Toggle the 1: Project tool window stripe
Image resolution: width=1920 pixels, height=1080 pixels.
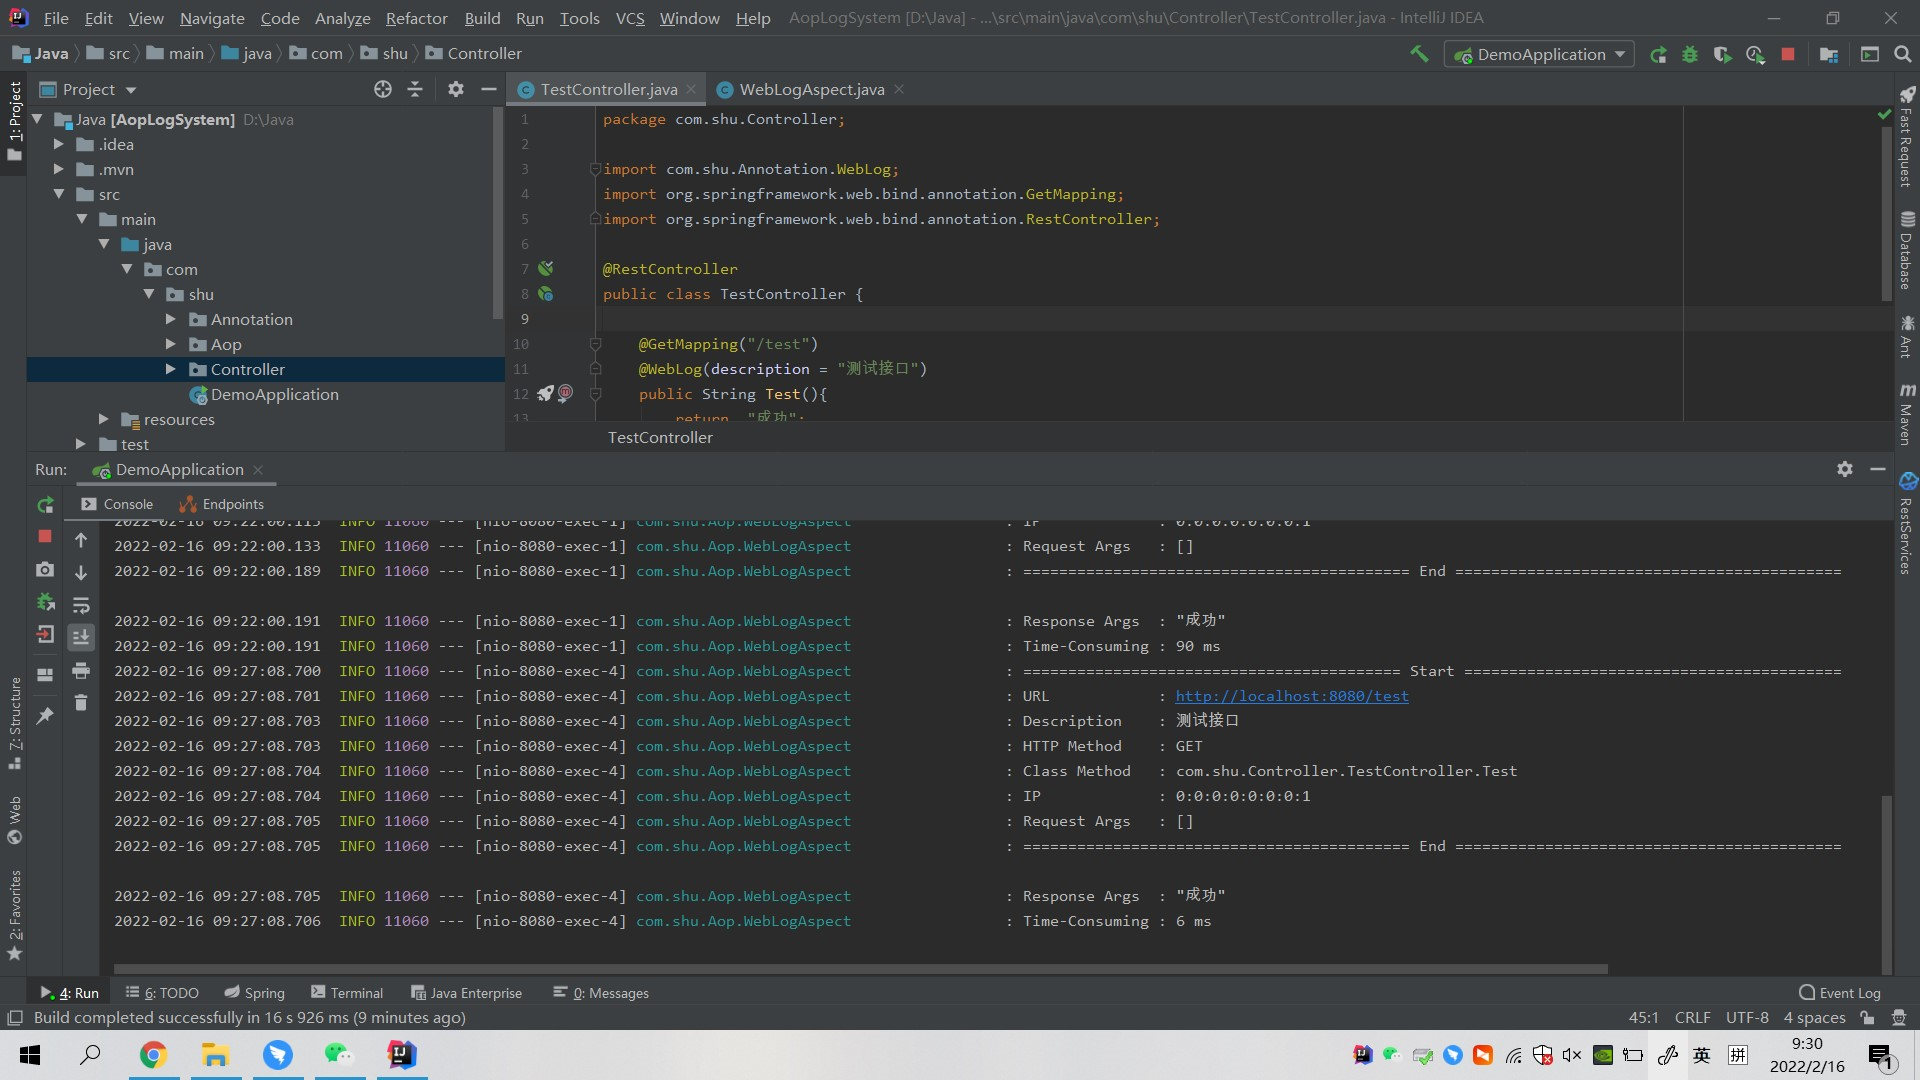click(x=14, y=122)
